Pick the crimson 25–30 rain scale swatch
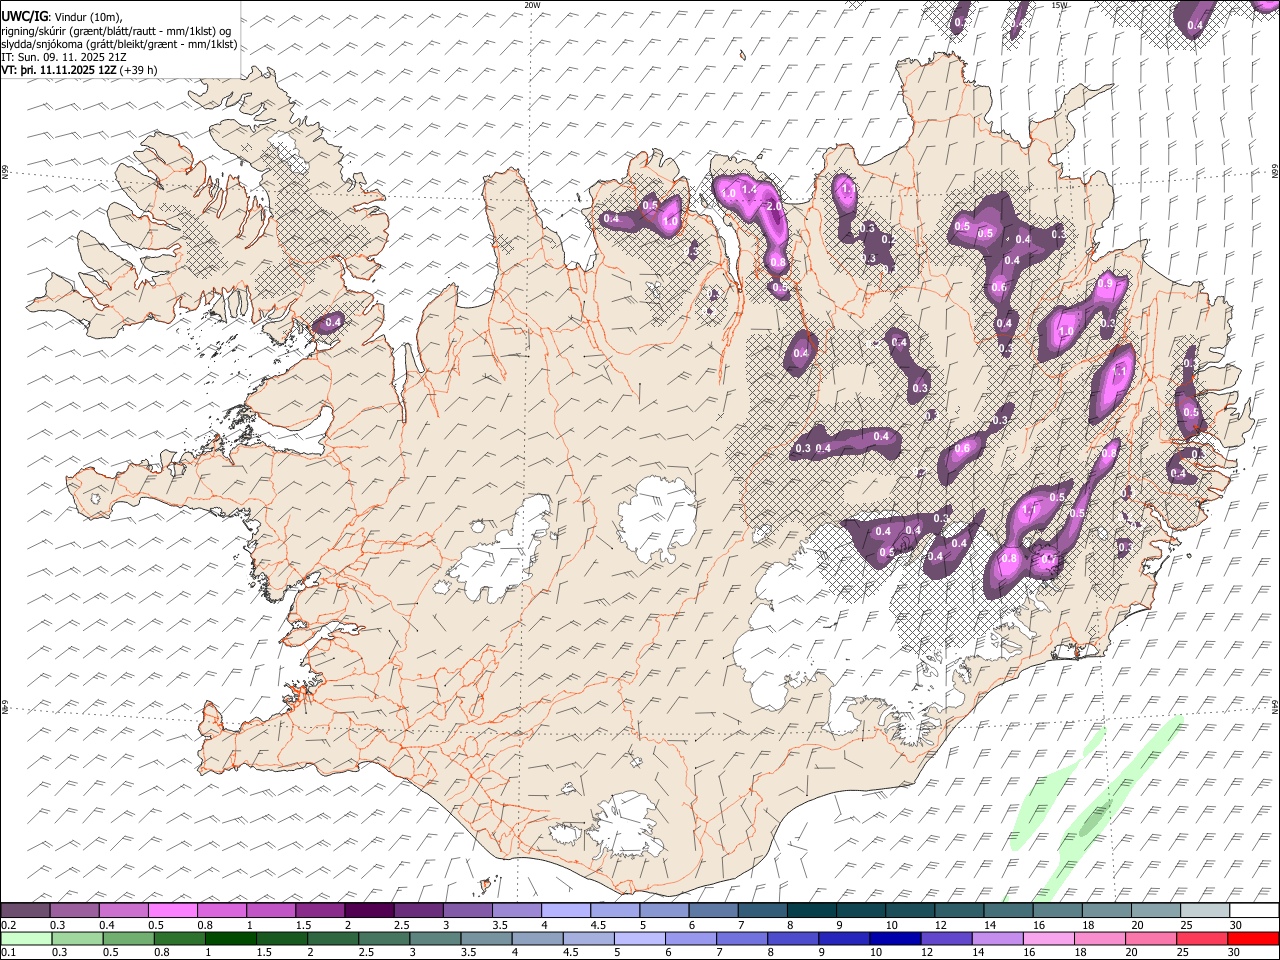The height and width of the screenshot is (960, 1280). pyautogui.click(x=1202, y=938)
